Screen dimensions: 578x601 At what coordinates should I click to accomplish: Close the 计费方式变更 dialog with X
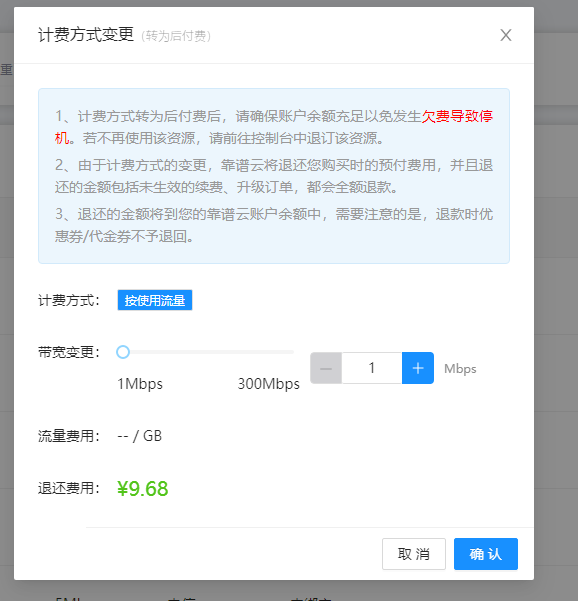coord(506,35)
